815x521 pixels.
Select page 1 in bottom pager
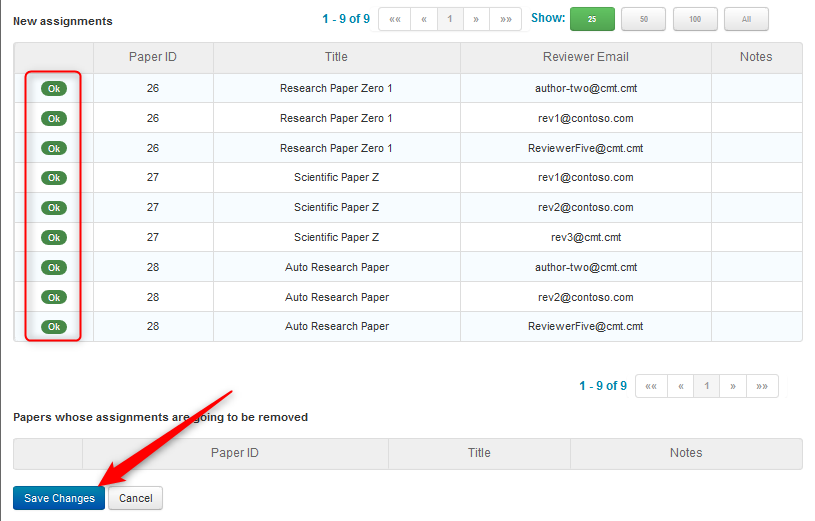coord(707,386)
